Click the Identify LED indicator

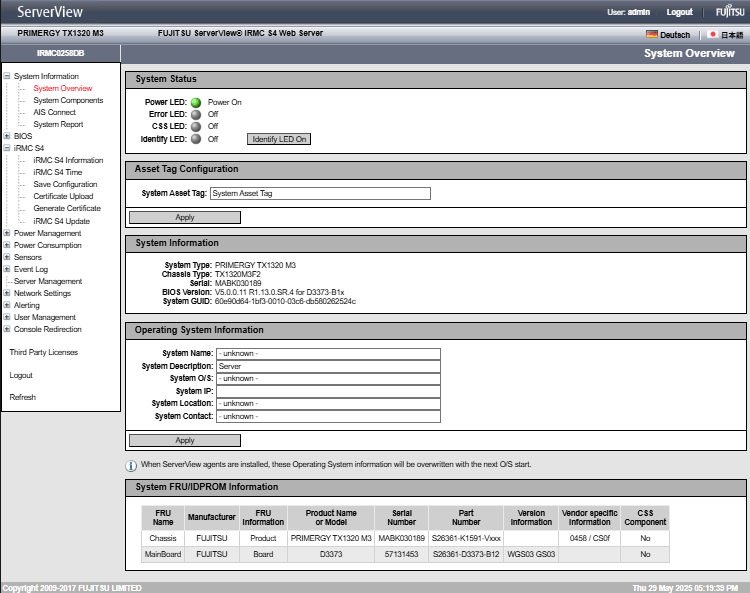click(x=196, y=139)
